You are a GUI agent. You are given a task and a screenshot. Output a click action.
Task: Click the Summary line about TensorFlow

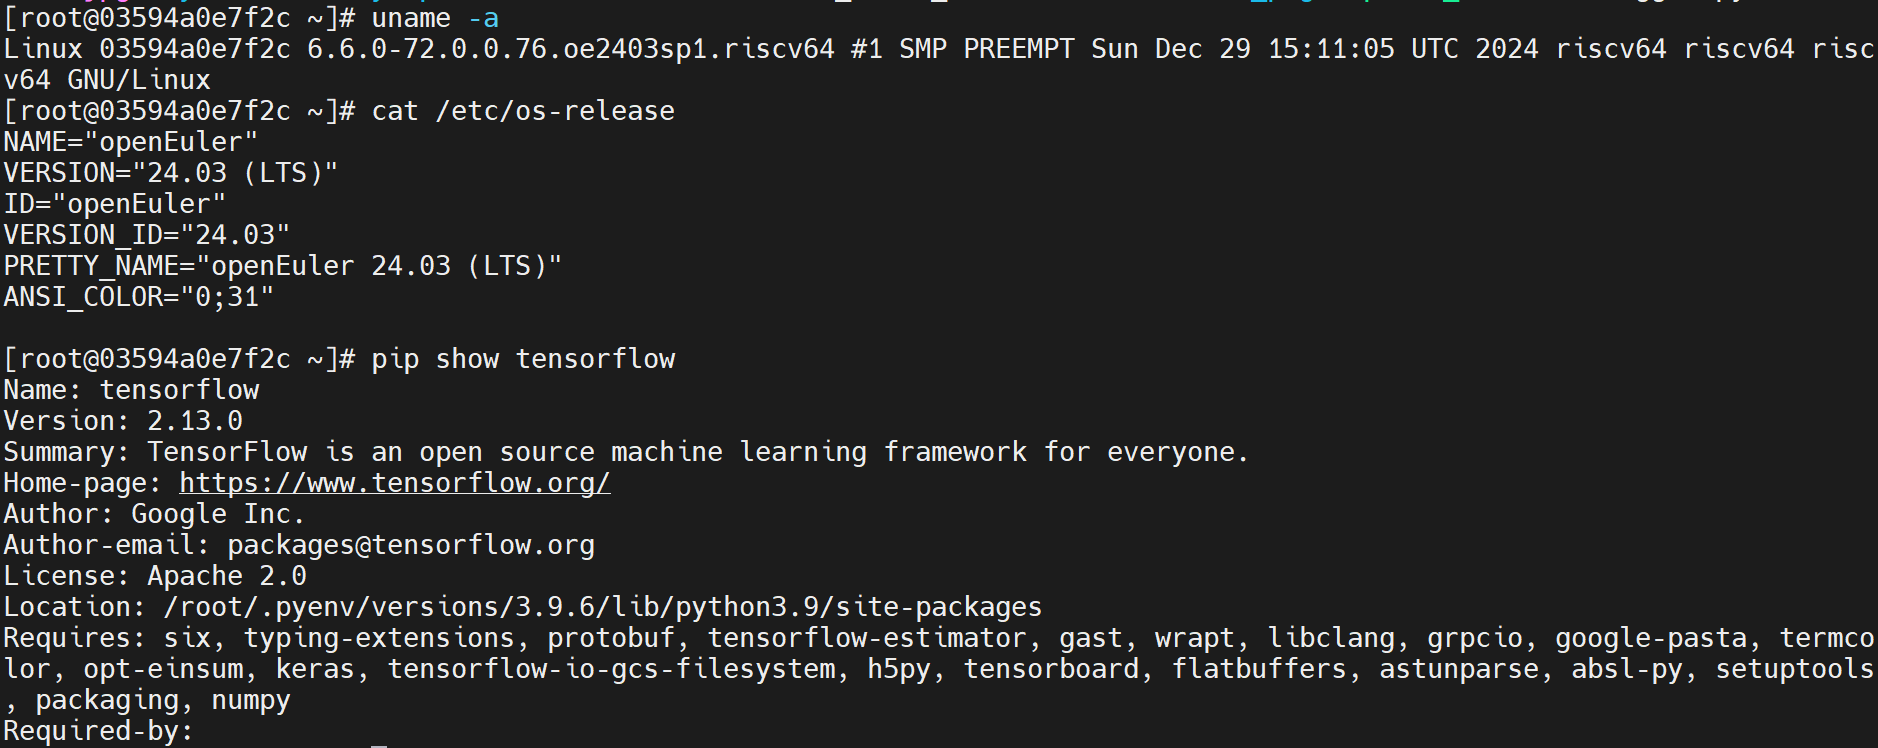tap(627, 452)
